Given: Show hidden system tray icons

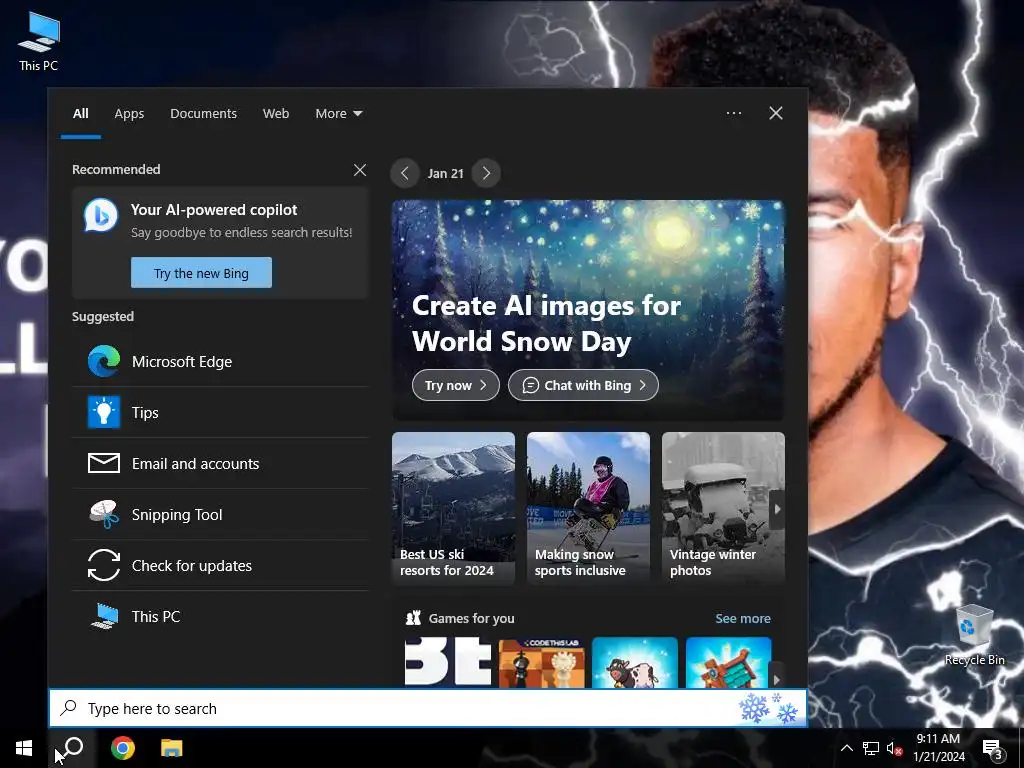Looking at the screenshot, I should [x=846, y=748].
